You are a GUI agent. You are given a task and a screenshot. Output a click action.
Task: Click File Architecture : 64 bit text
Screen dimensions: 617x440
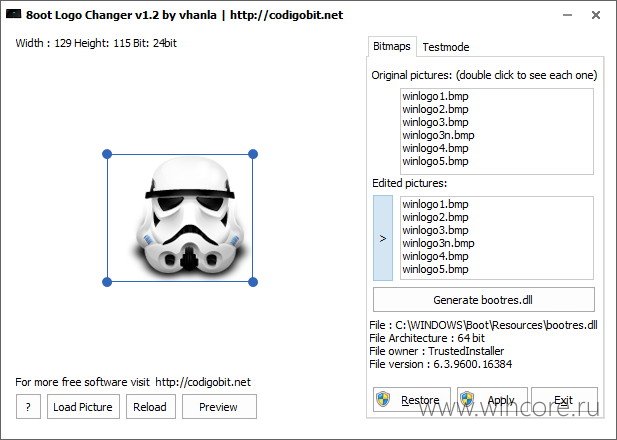(x=427, y=338)
